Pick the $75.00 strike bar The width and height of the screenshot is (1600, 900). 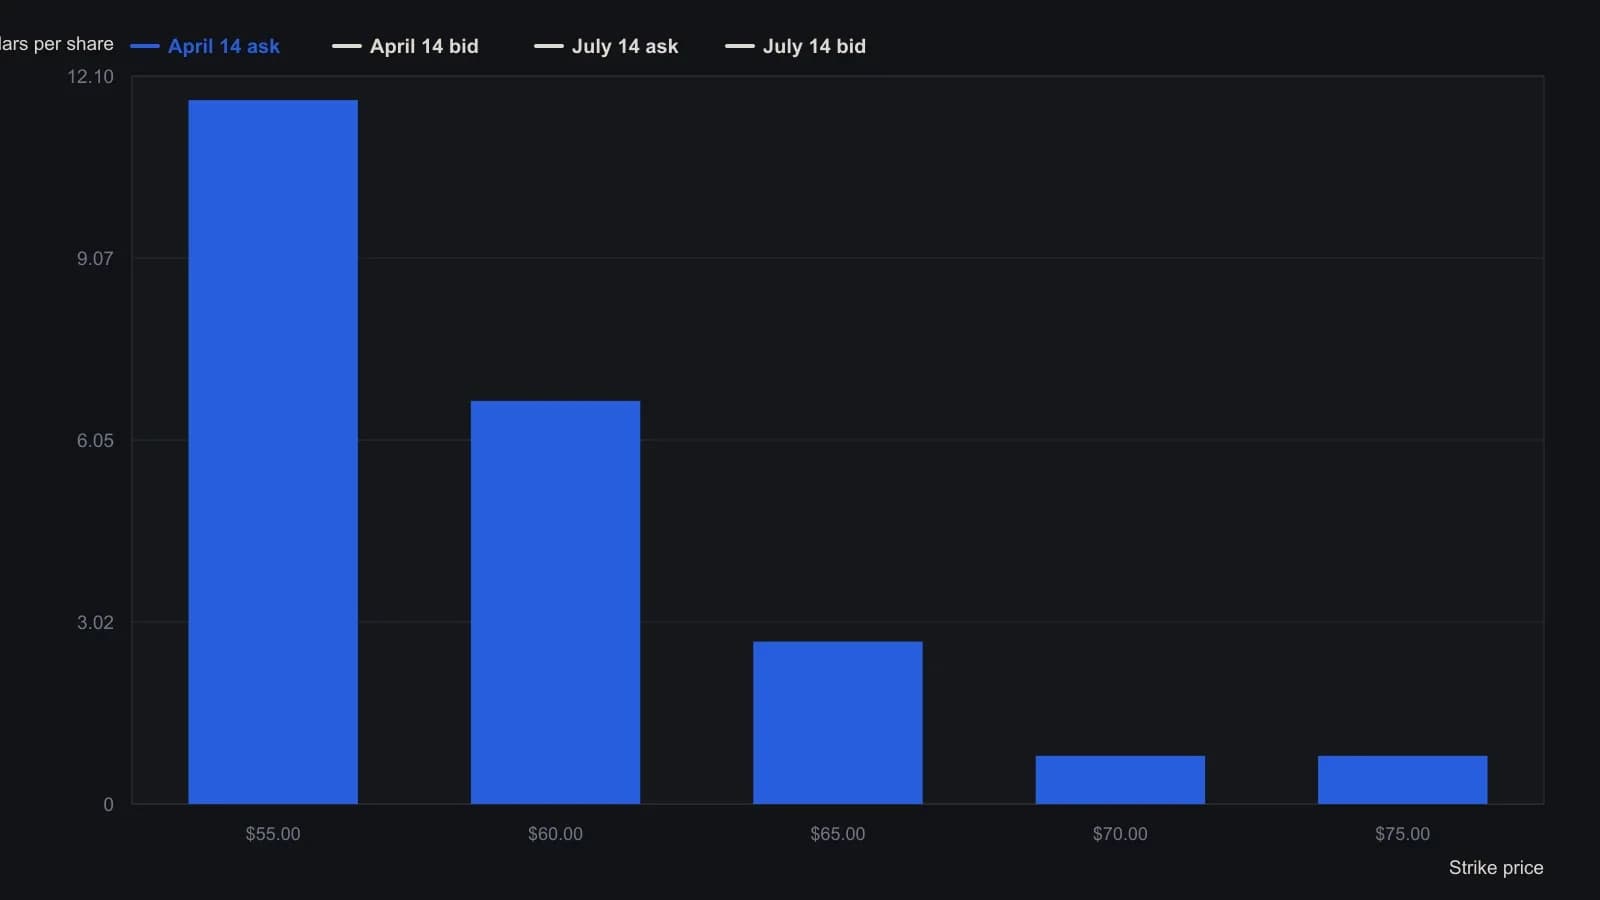tap(1403, 780)
